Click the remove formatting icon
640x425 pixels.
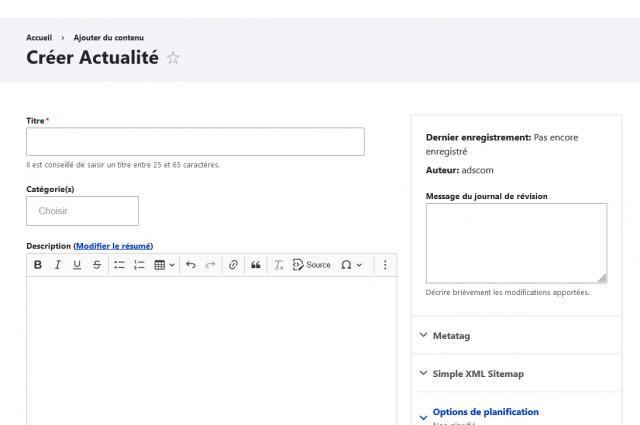(279, 265)
